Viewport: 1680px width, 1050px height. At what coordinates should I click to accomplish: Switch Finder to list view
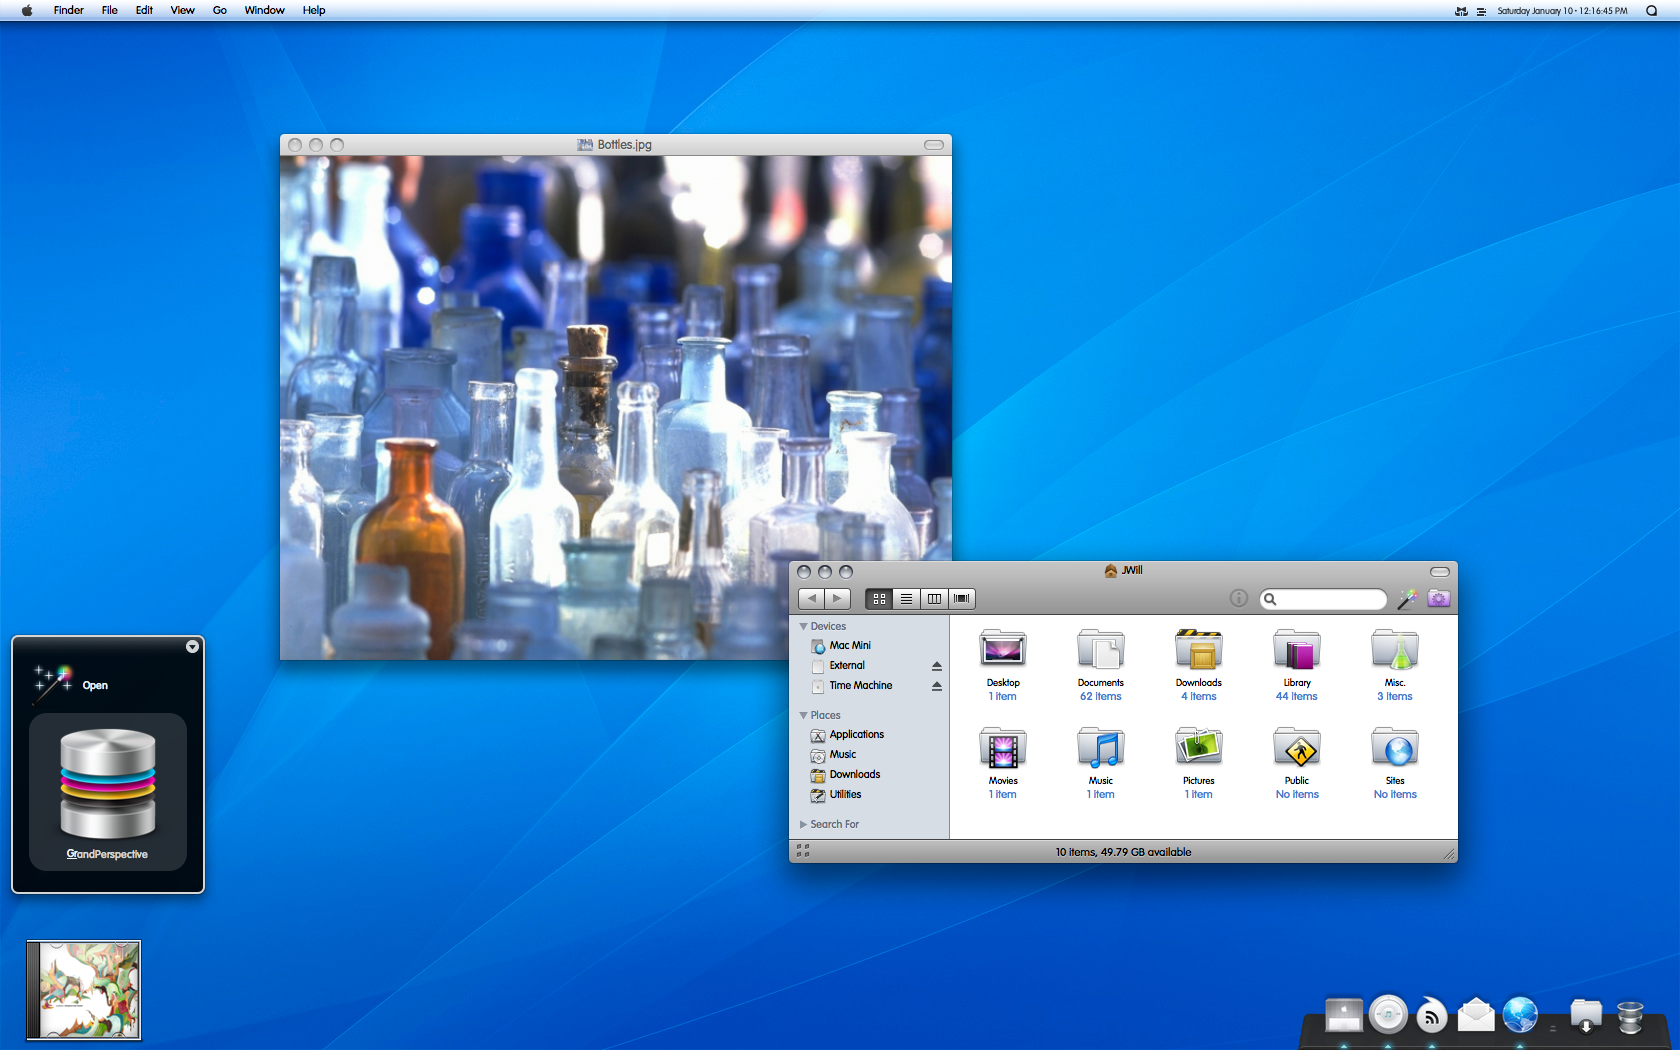[x=906, y=598]
